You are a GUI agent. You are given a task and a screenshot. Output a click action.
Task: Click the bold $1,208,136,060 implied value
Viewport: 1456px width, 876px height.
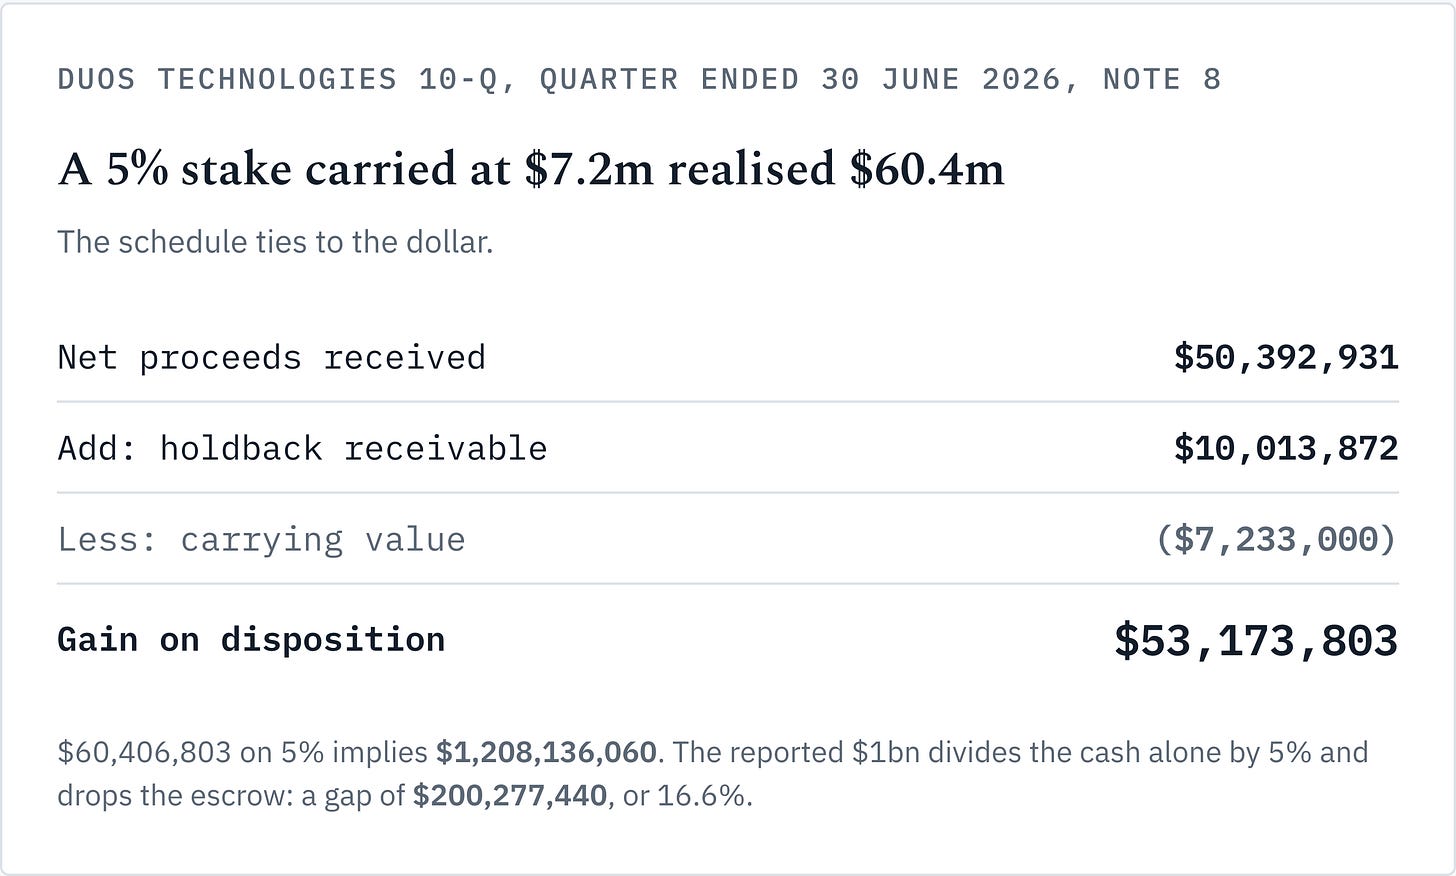point(547,752)
